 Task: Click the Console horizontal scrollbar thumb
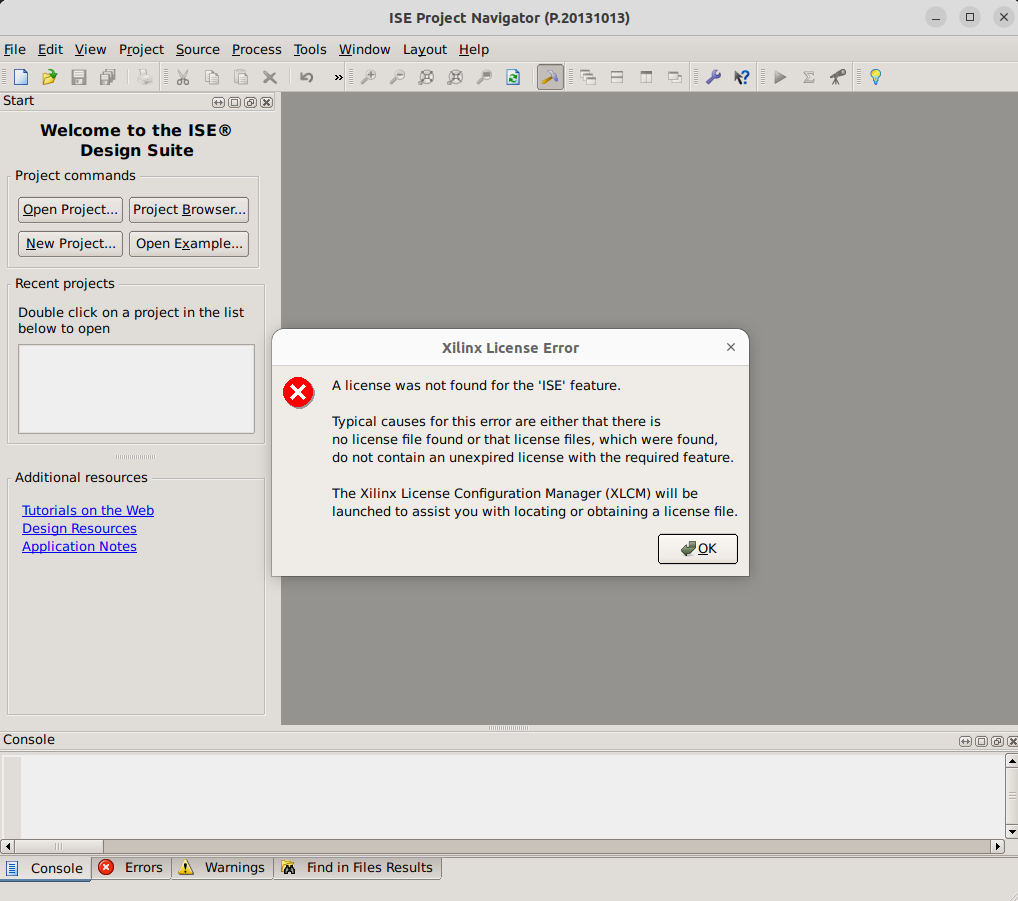(x=59, y=846)
